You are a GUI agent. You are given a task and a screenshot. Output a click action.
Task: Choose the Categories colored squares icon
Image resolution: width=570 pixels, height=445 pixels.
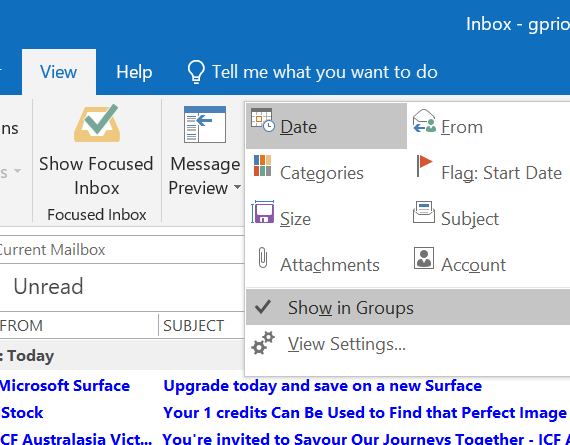(262, 166)
